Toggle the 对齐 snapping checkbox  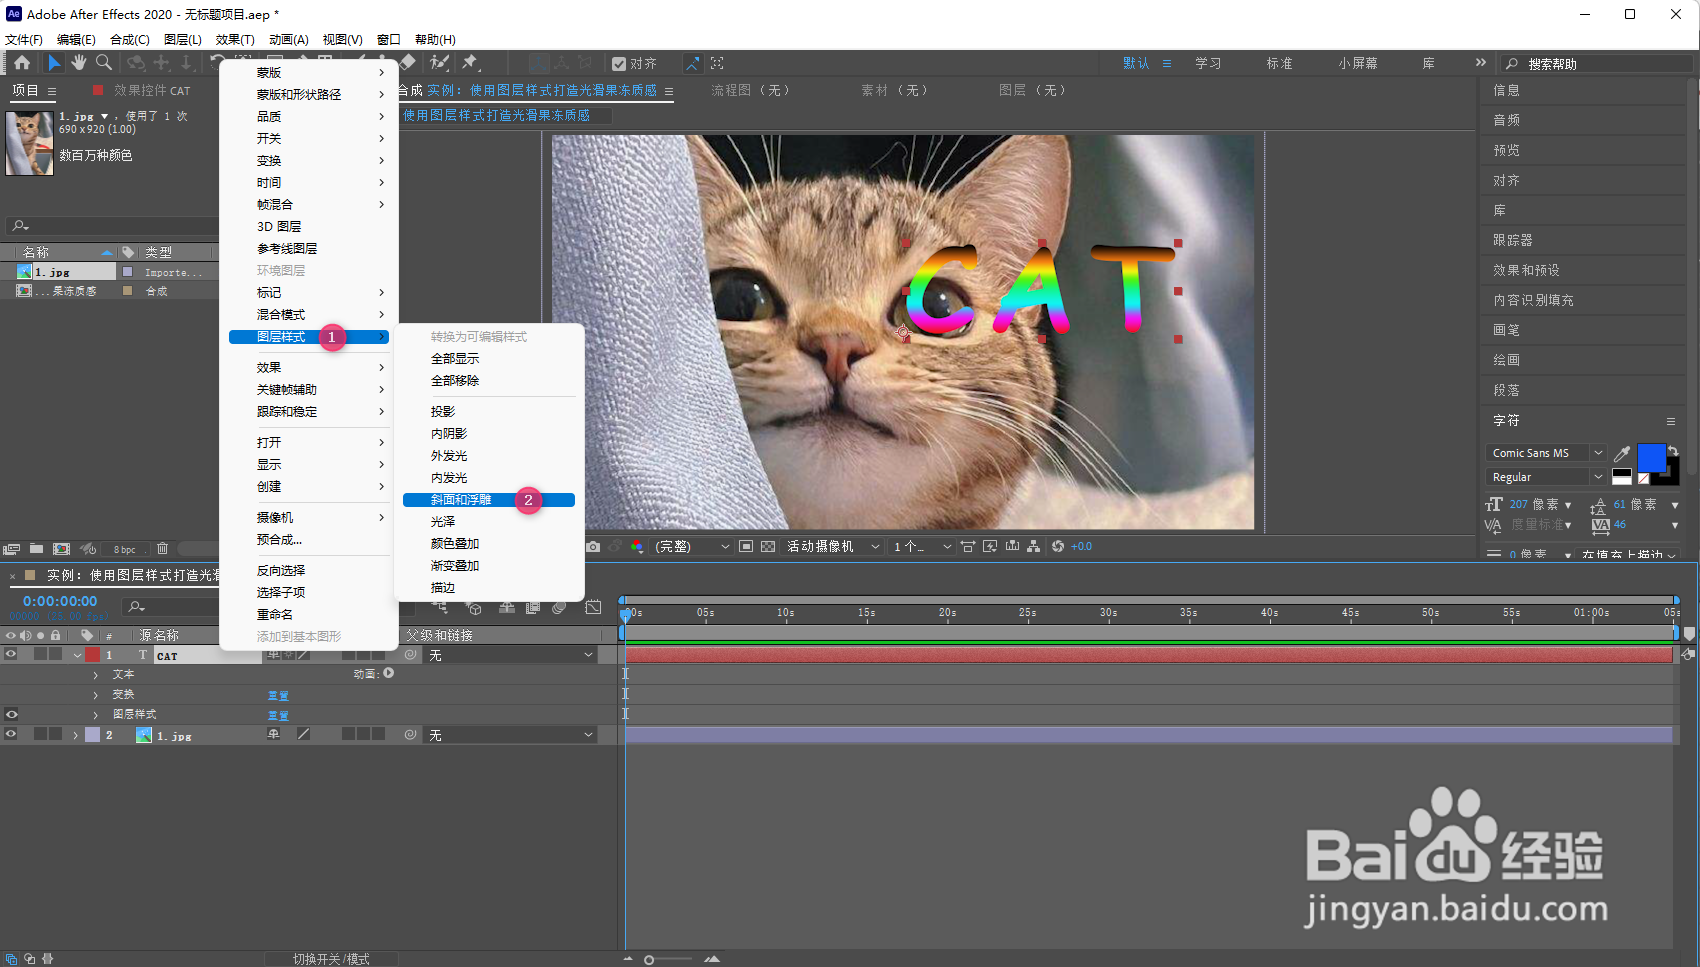[x=619, y=64]
